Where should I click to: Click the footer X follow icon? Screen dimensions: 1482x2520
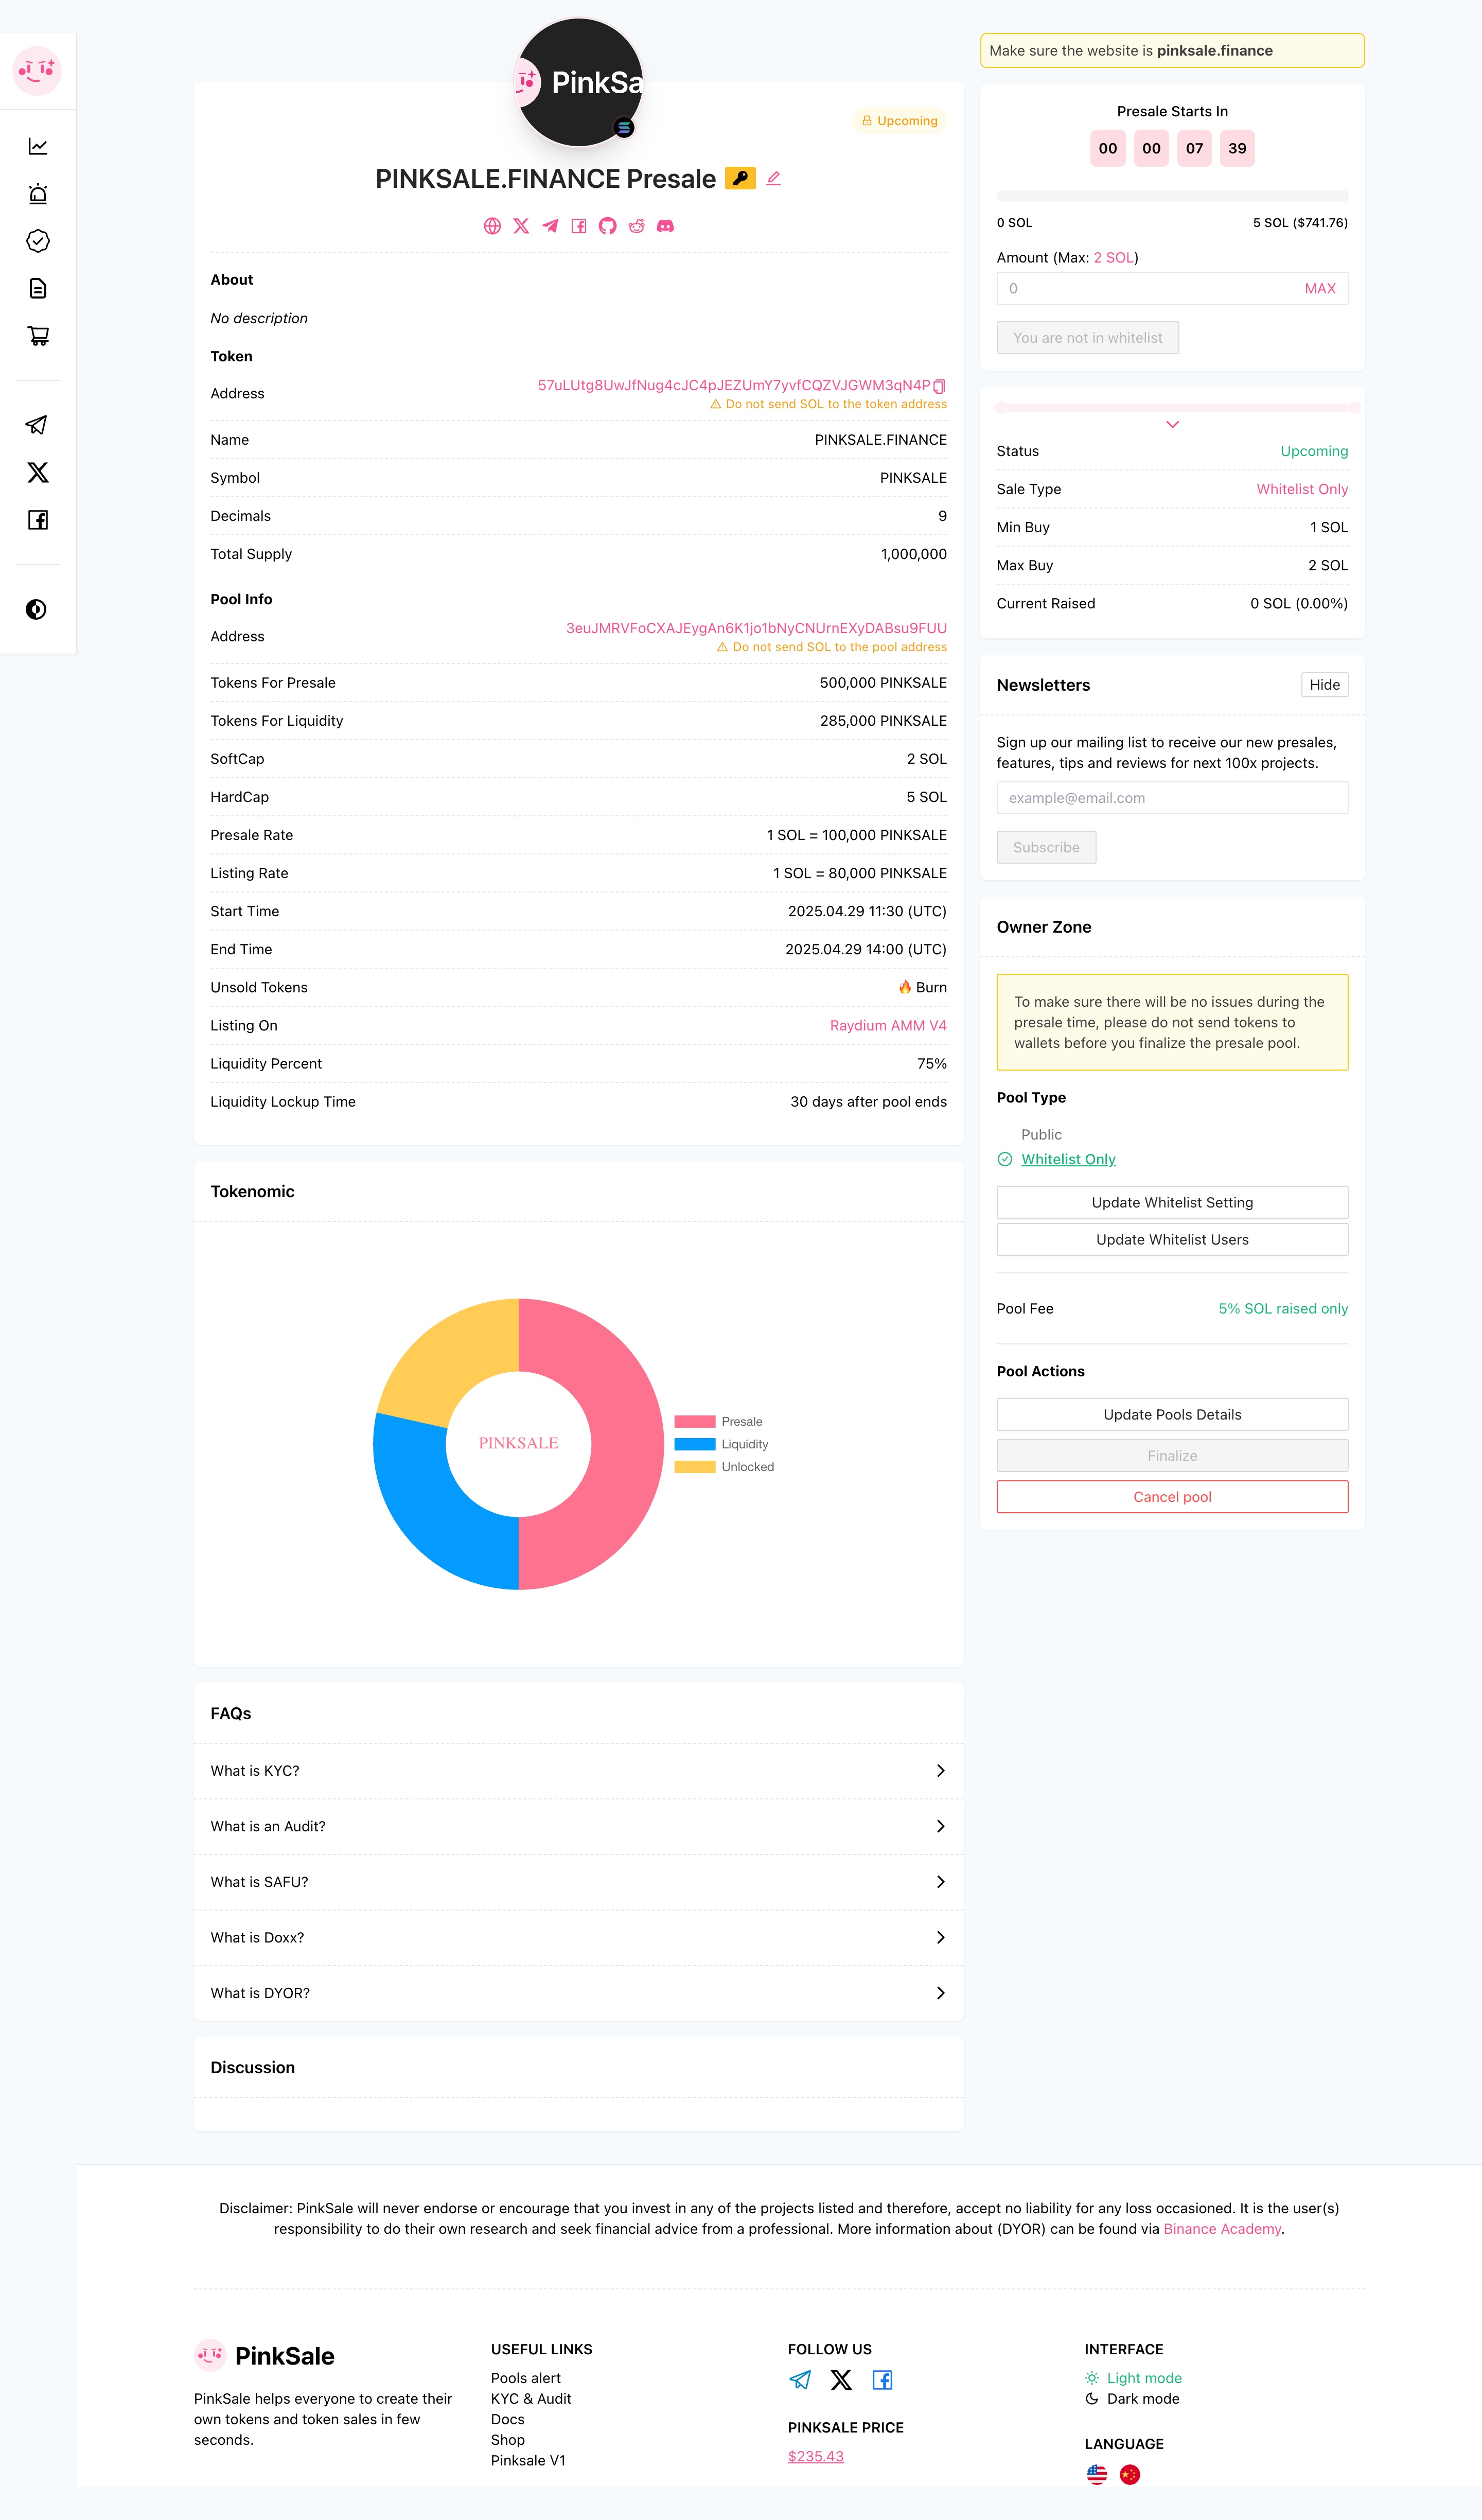pos(842,2380)
